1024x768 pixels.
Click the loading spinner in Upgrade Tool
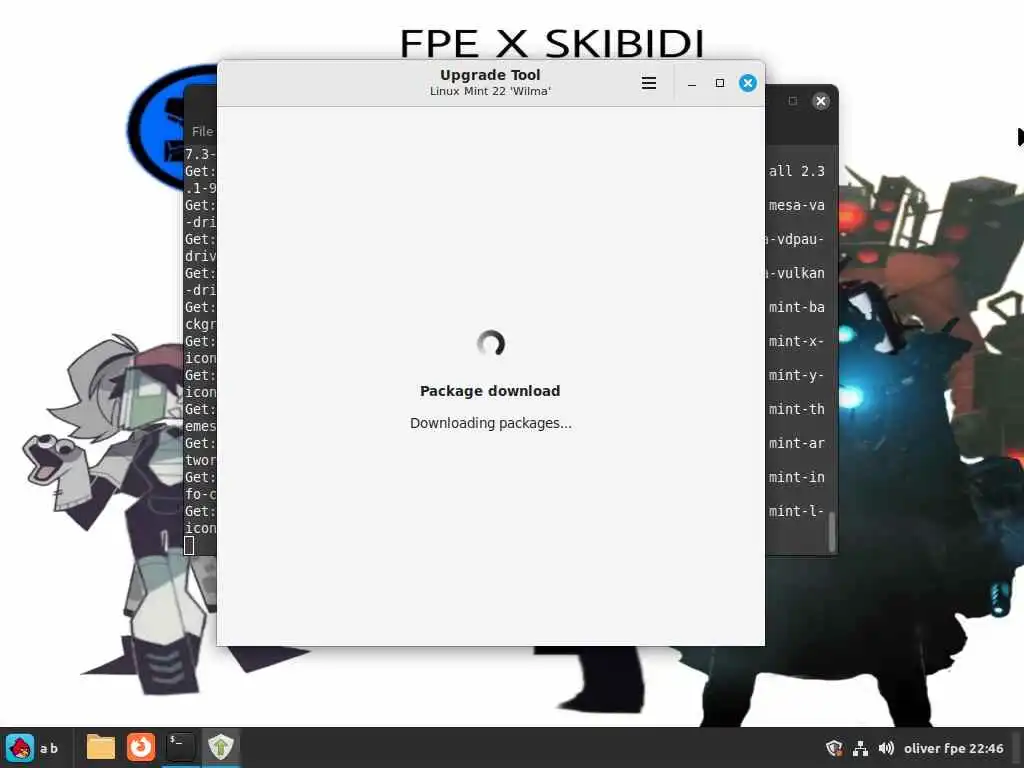(x=490, y=344)
